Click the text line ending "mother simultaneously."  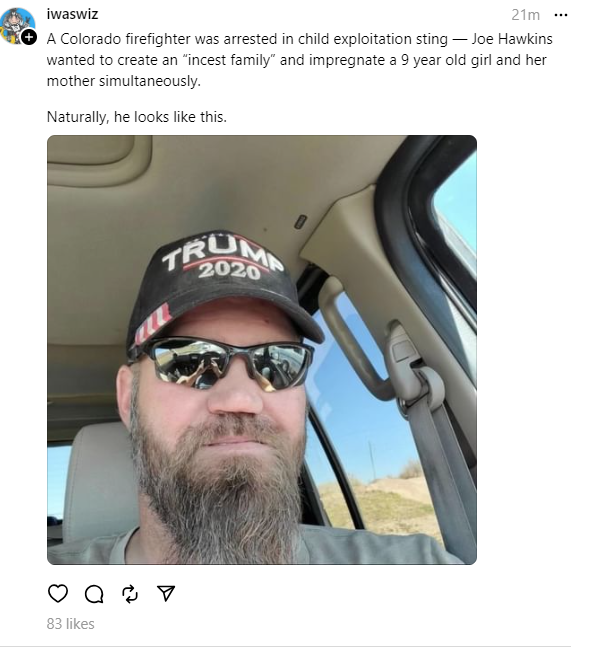click(x=124, y=81)
